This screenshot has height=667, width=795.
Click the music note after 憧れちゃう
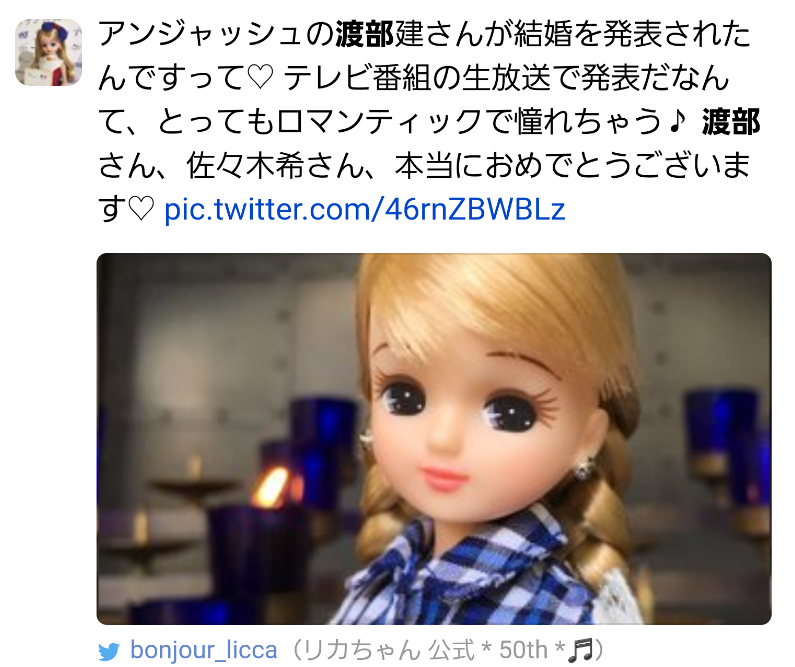(677, 122)
